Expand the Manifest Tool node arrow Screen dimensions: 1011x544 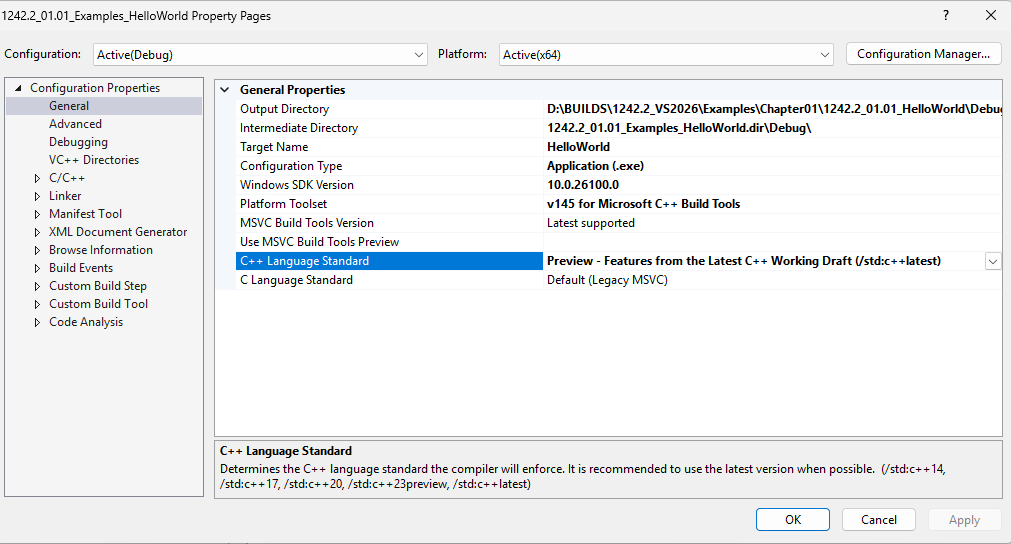click(x=38, y=214)
